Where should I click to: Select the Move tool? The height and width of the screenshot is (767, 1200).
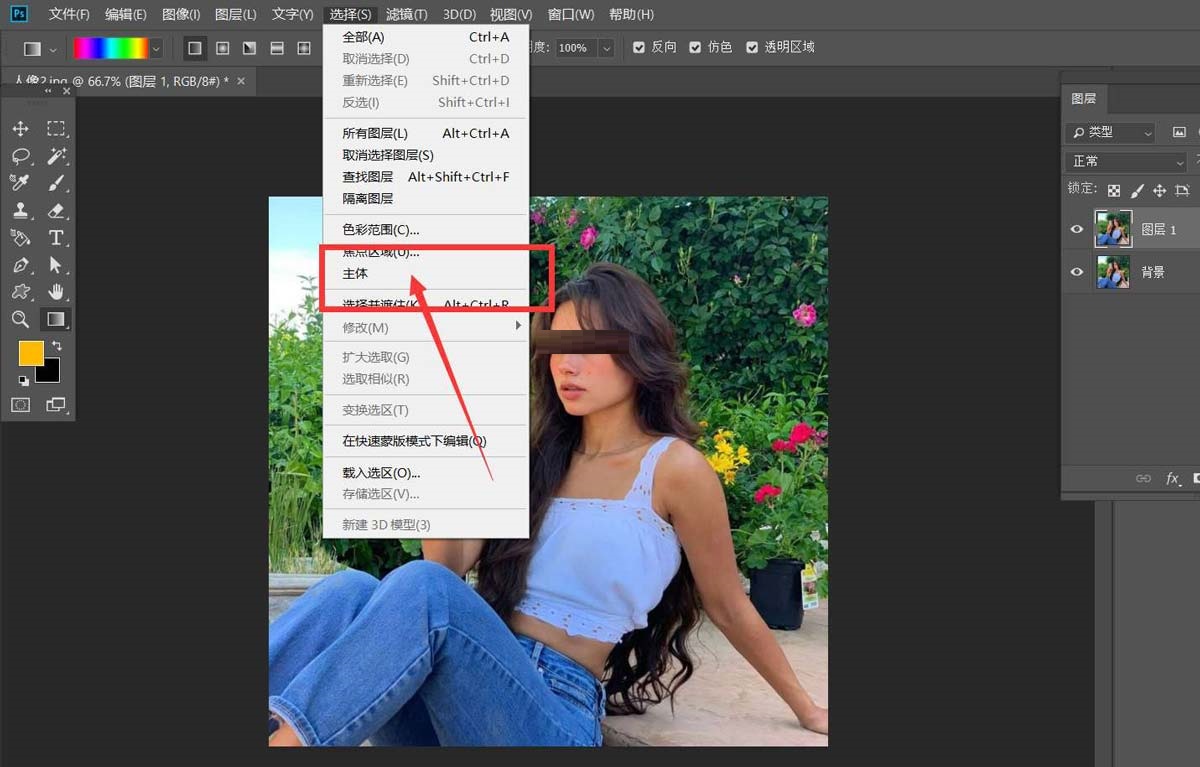20,128
